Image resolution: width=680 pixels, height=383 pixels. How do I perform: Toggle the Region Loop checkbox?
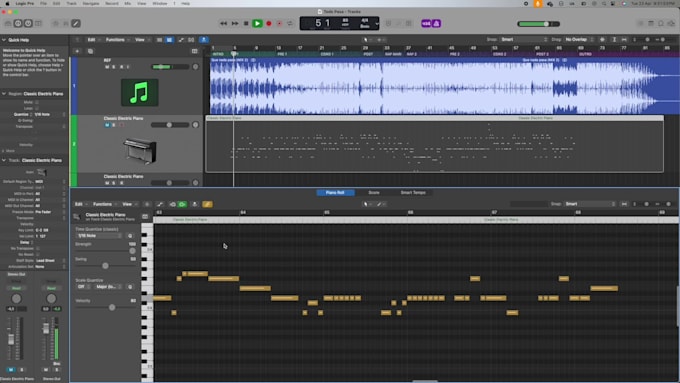tap(36, 108)
